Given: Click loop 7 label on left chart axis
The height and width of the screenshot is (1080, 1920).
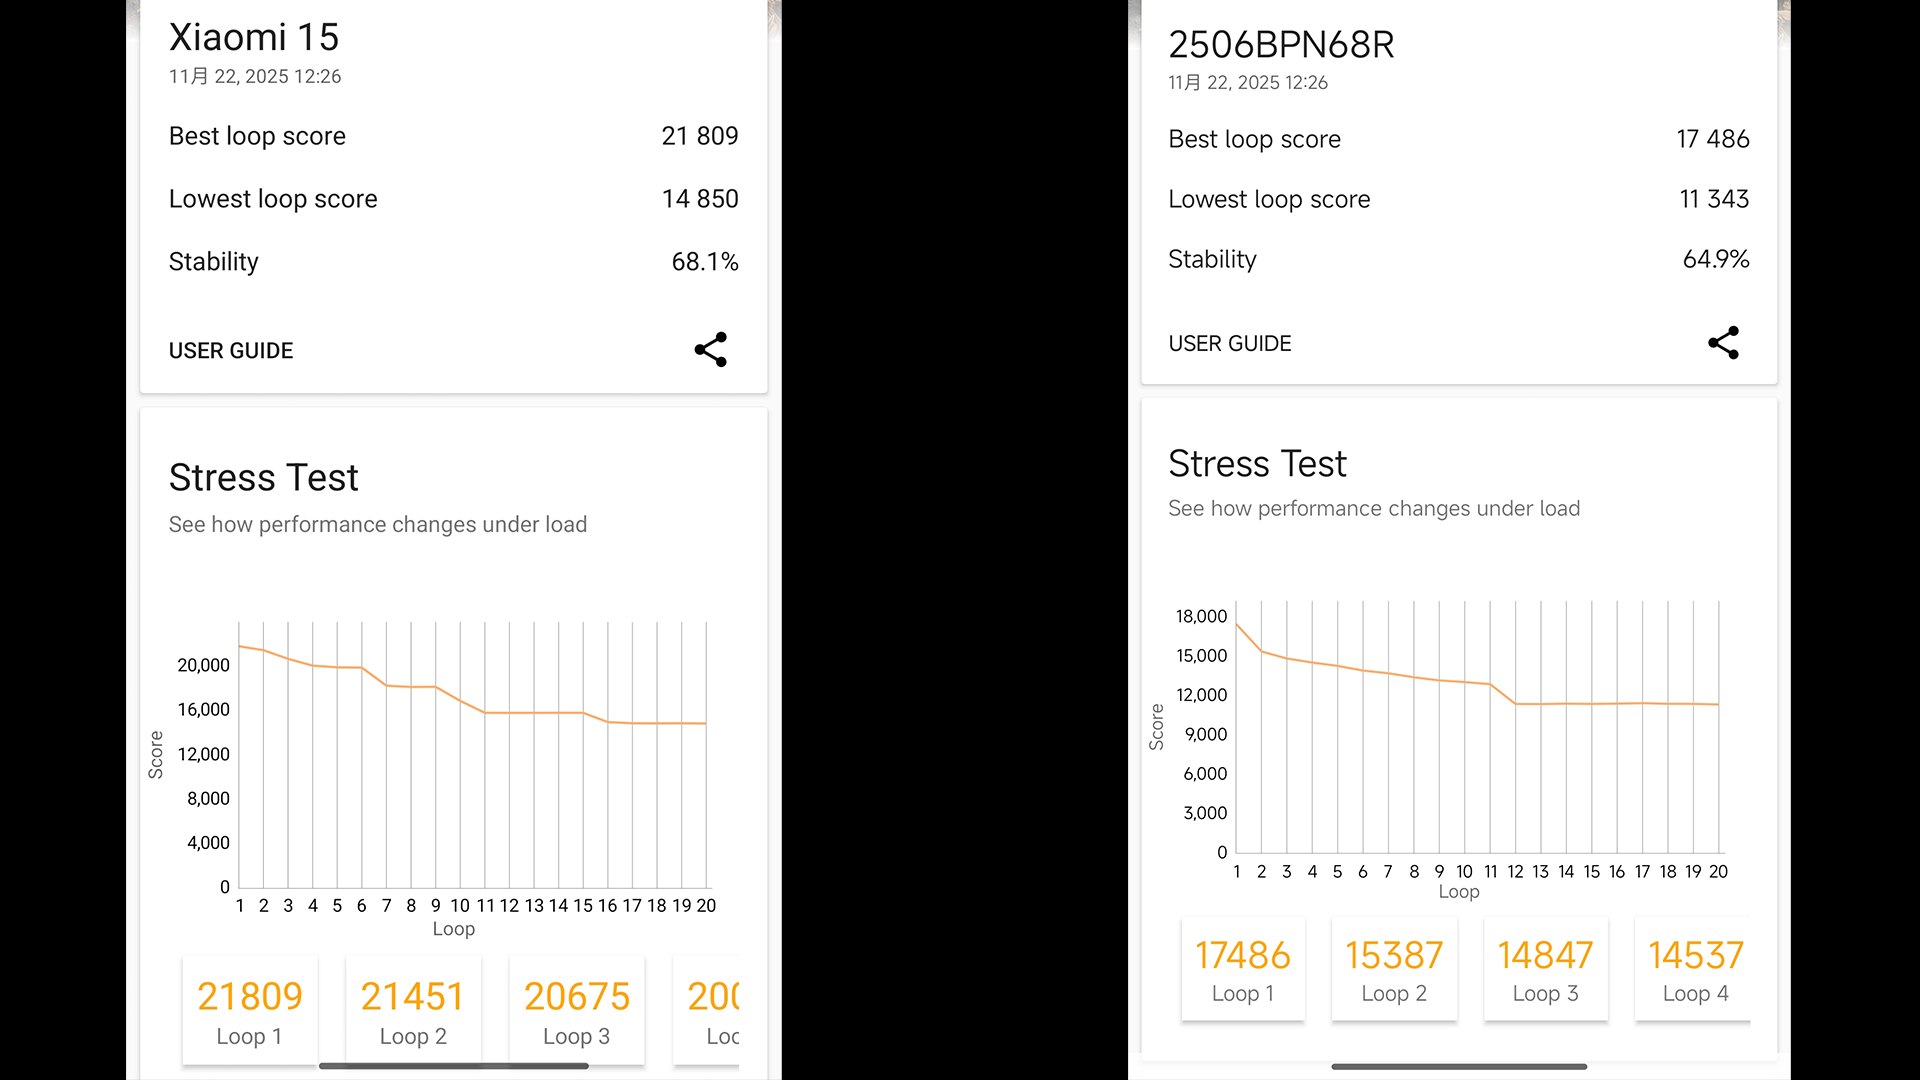Looking at the screenshot, I should pos(386,906).
